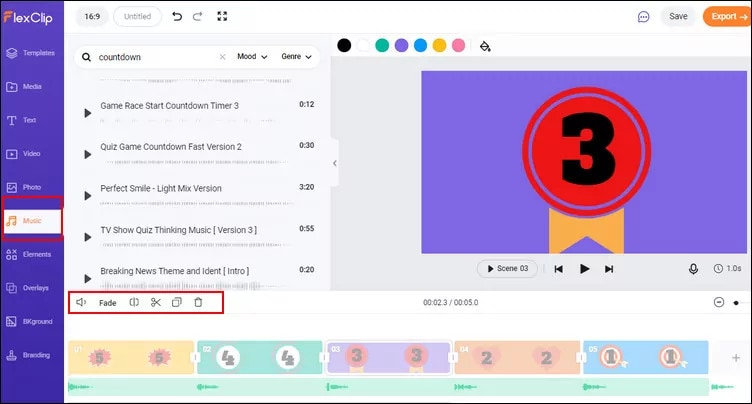Play Perfect Smile - Light Mix Version

pos(87,196)
